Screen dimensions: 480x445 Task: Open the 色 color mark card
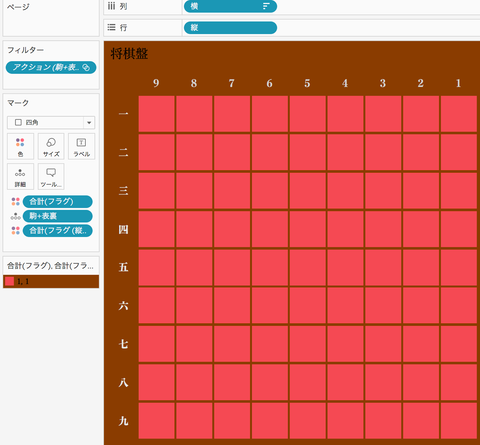(x=20, y=146)
